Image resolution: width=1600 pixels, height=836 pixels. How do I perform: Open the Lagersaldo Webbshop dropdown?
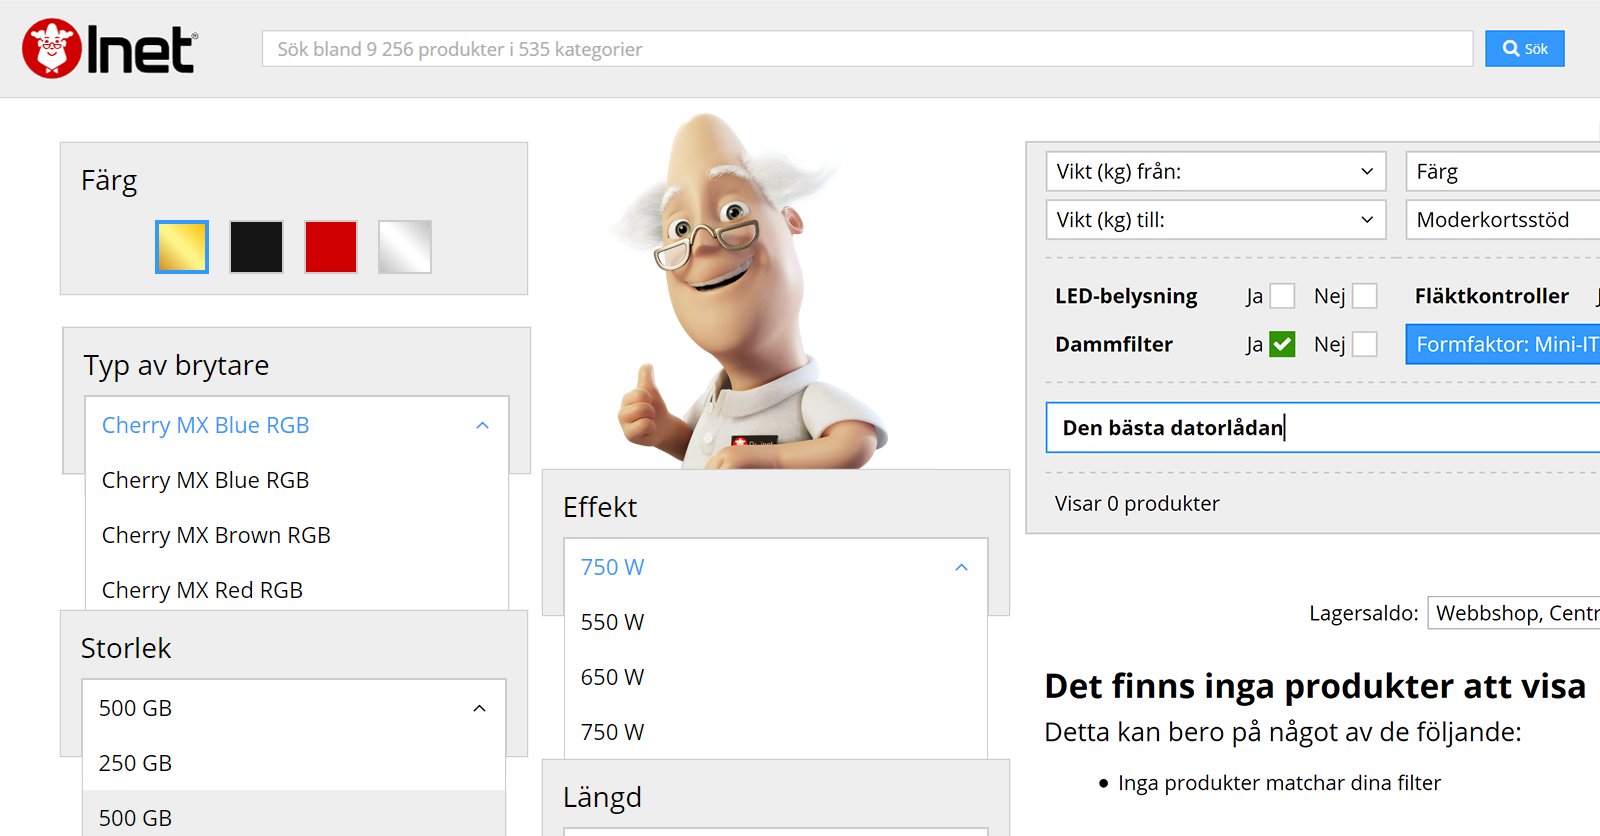pos(1514,613)
